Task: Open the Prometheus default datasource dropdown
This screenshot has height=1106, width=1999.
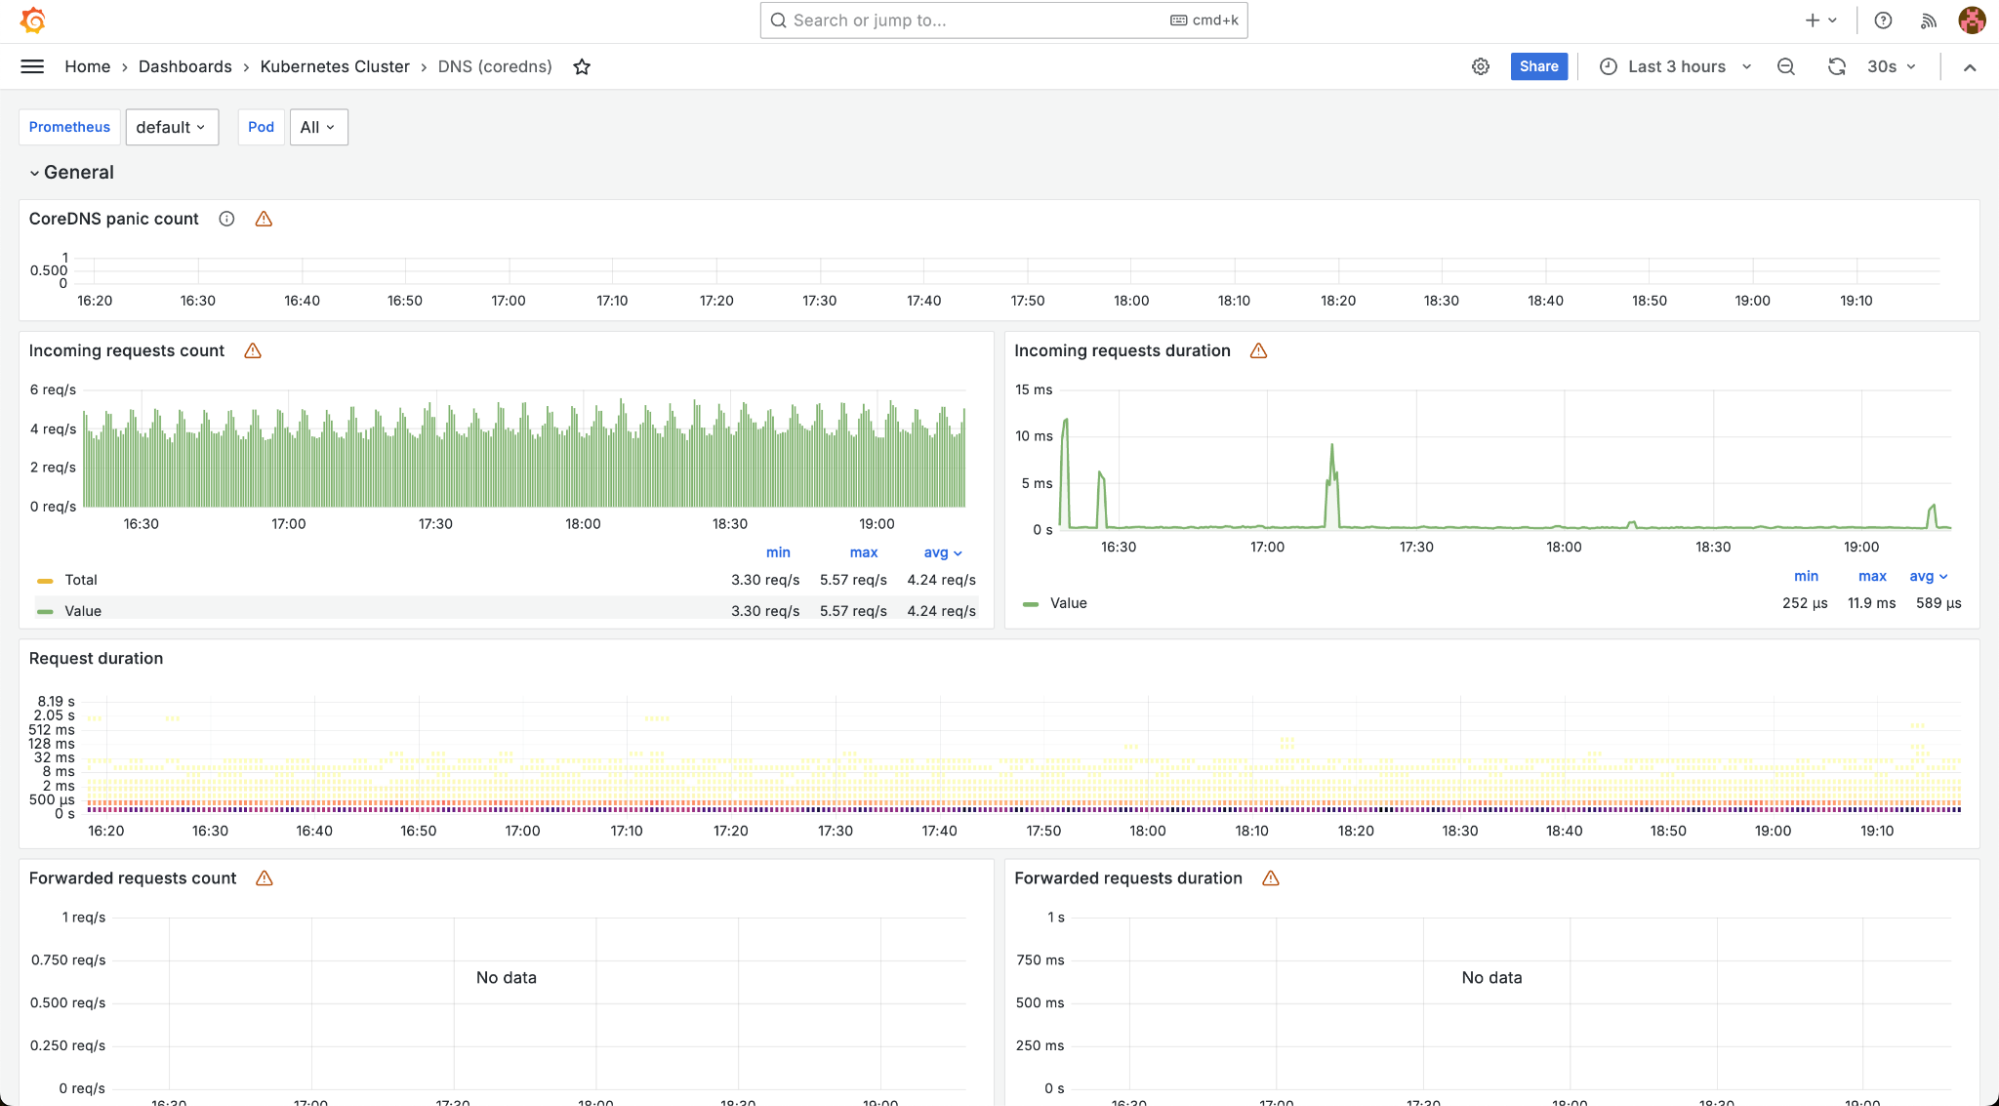Action: tap(171, 127)
